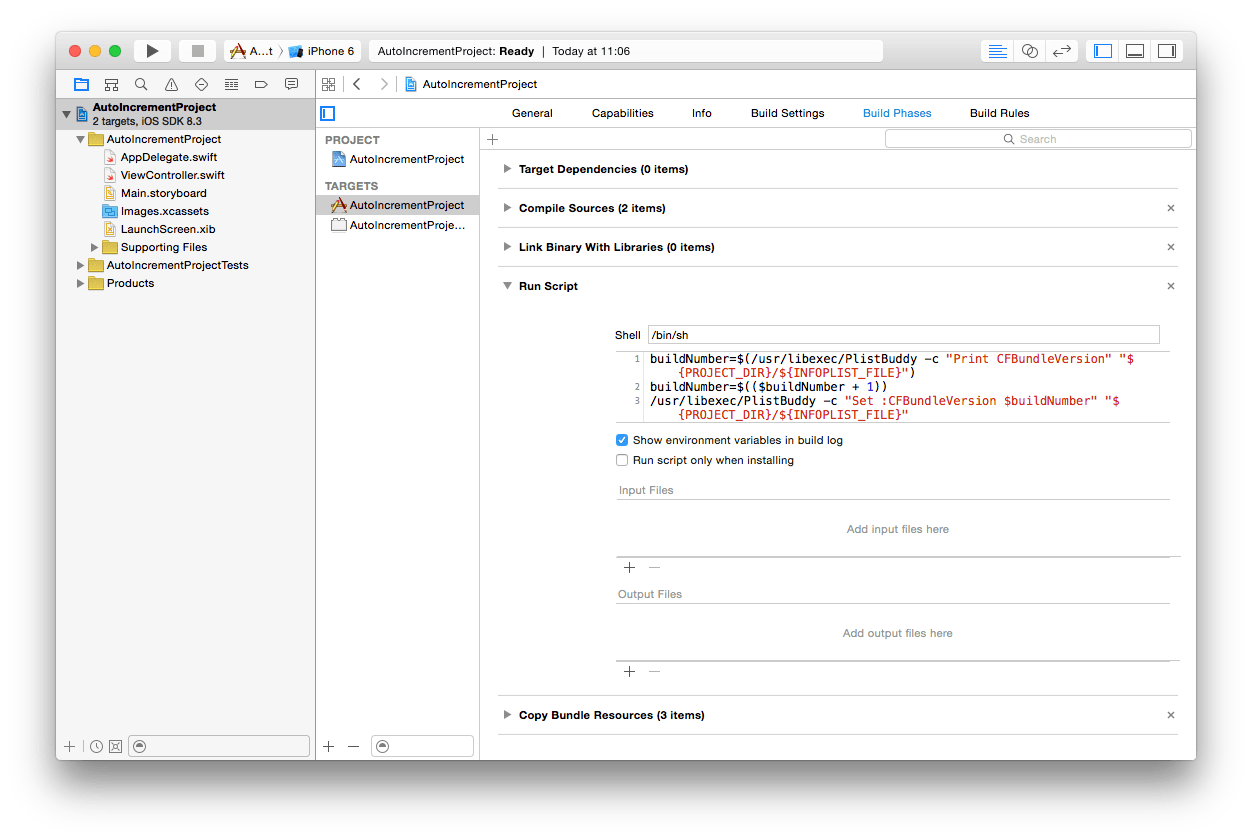Screen dimensions: 1252x840
Task: Add an output file
Action: coord(629,671)
